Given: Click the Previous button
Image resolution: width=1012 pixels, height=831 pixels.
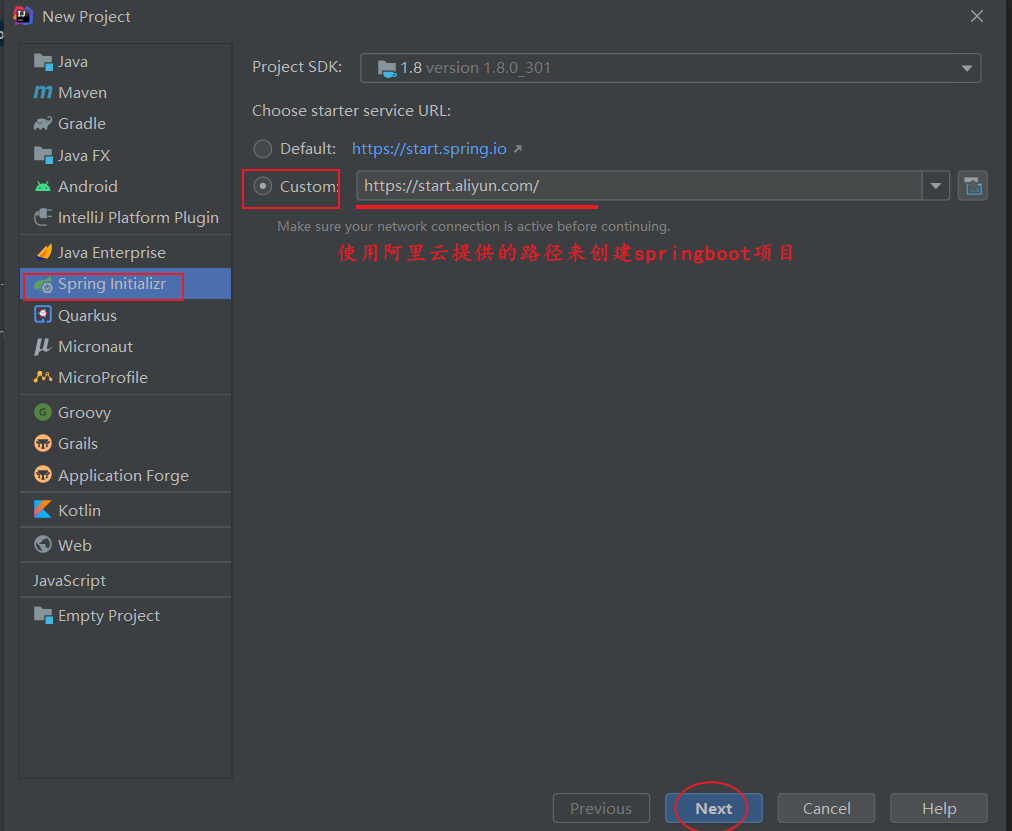Looking at the screenshot, I should (601, 808).
